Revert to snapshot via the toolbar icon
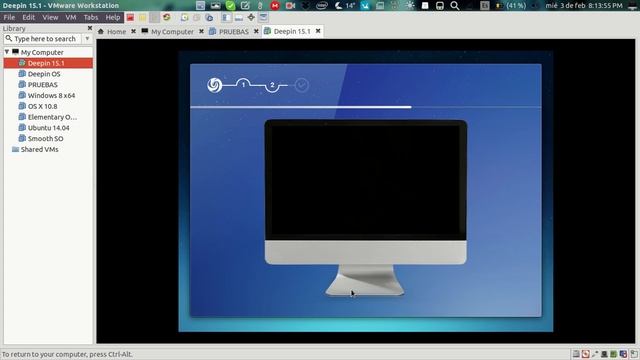This screenshot has width=640, height=360. (x=197, y=18)
